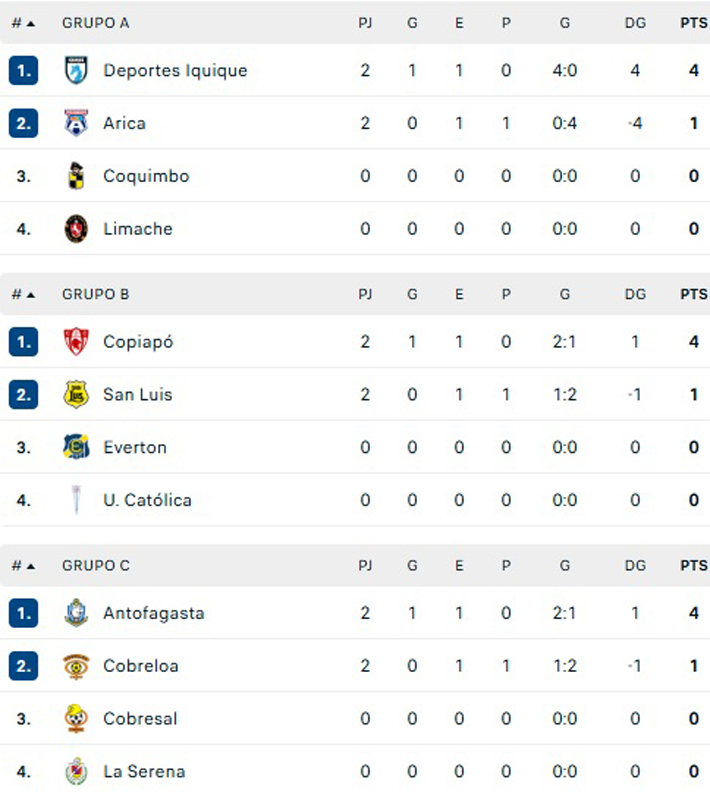Sort Grupo B by DG column

(x=635, y=295)
